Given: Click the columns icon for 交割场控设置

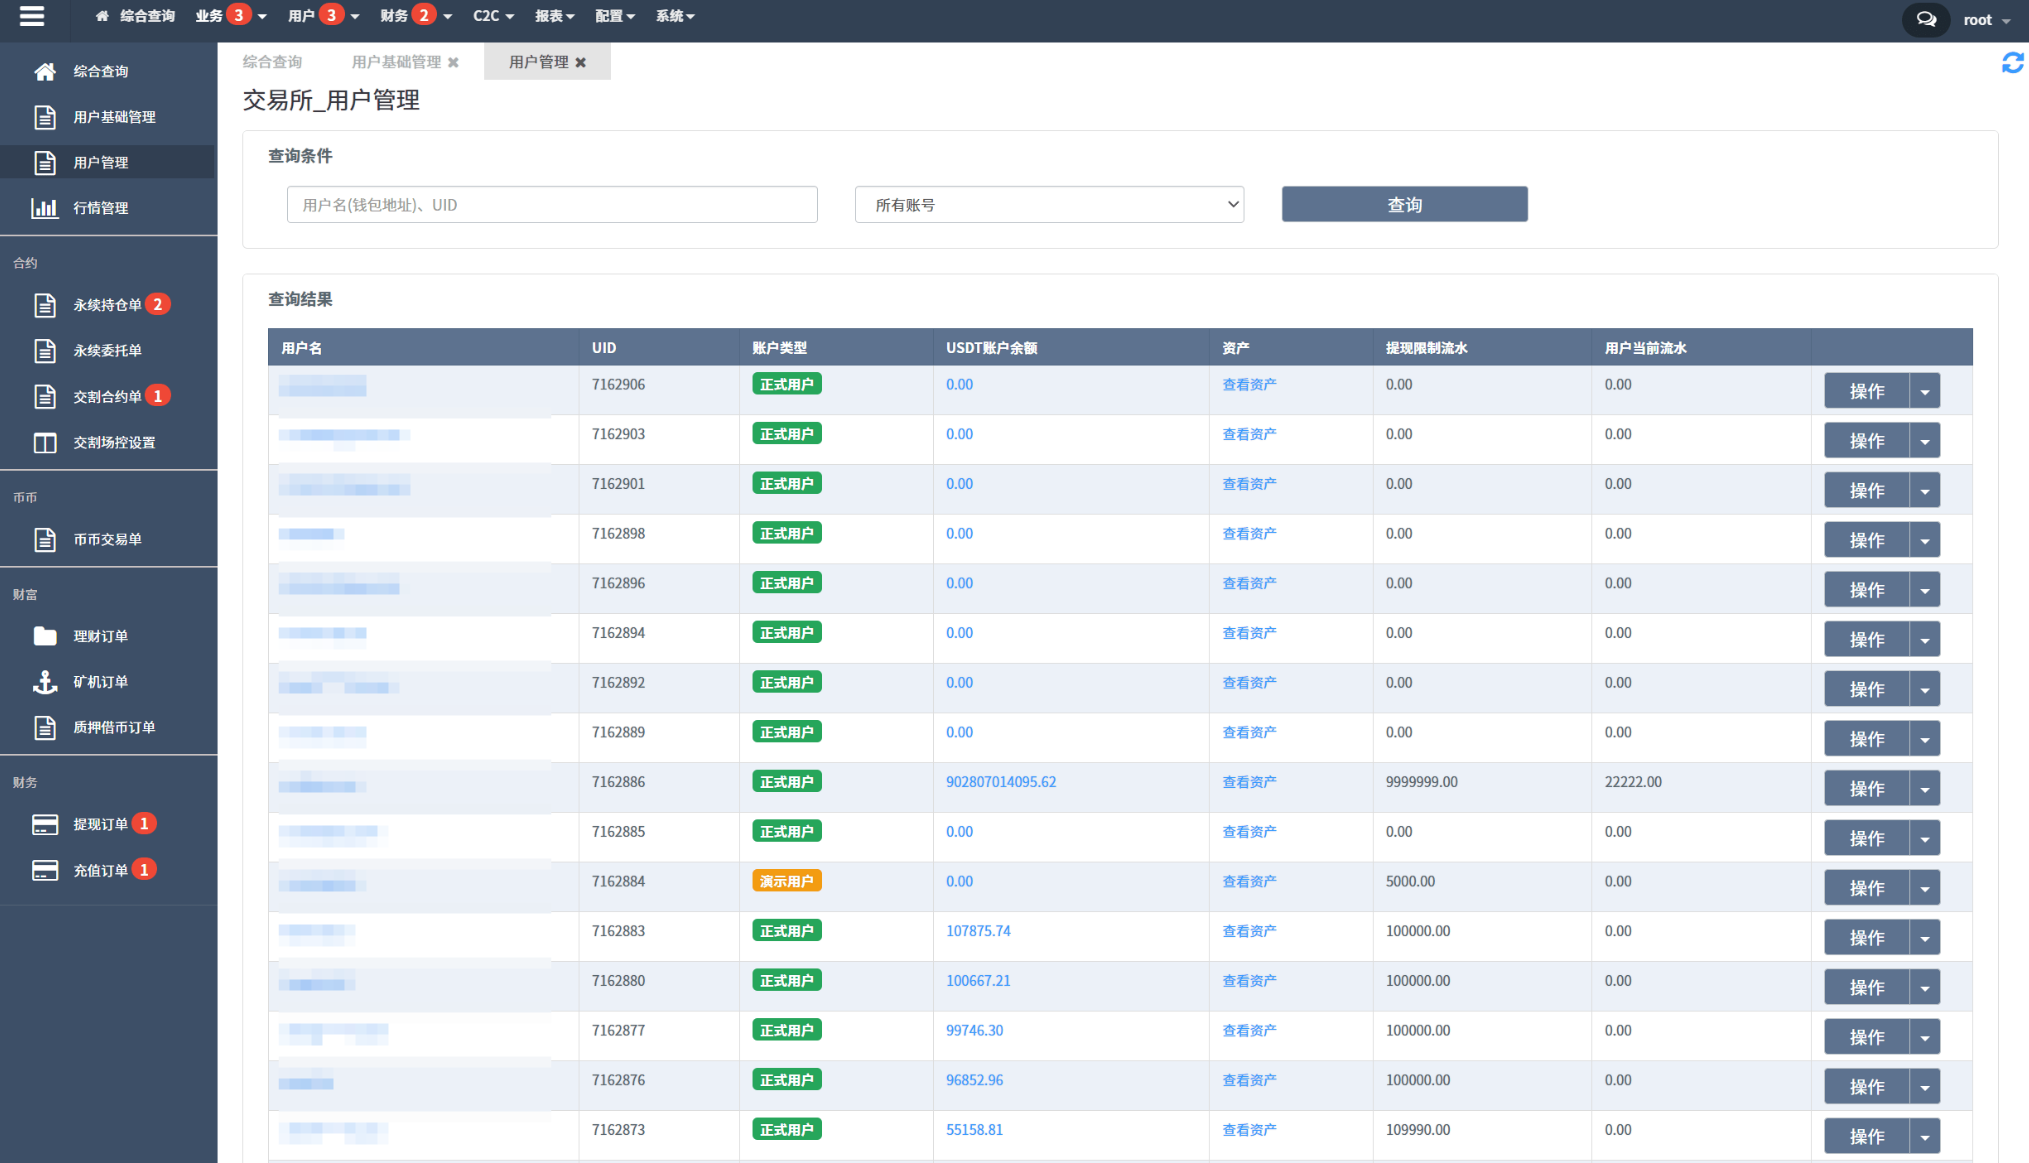Looking at the screenshot, I should [45, 442].
